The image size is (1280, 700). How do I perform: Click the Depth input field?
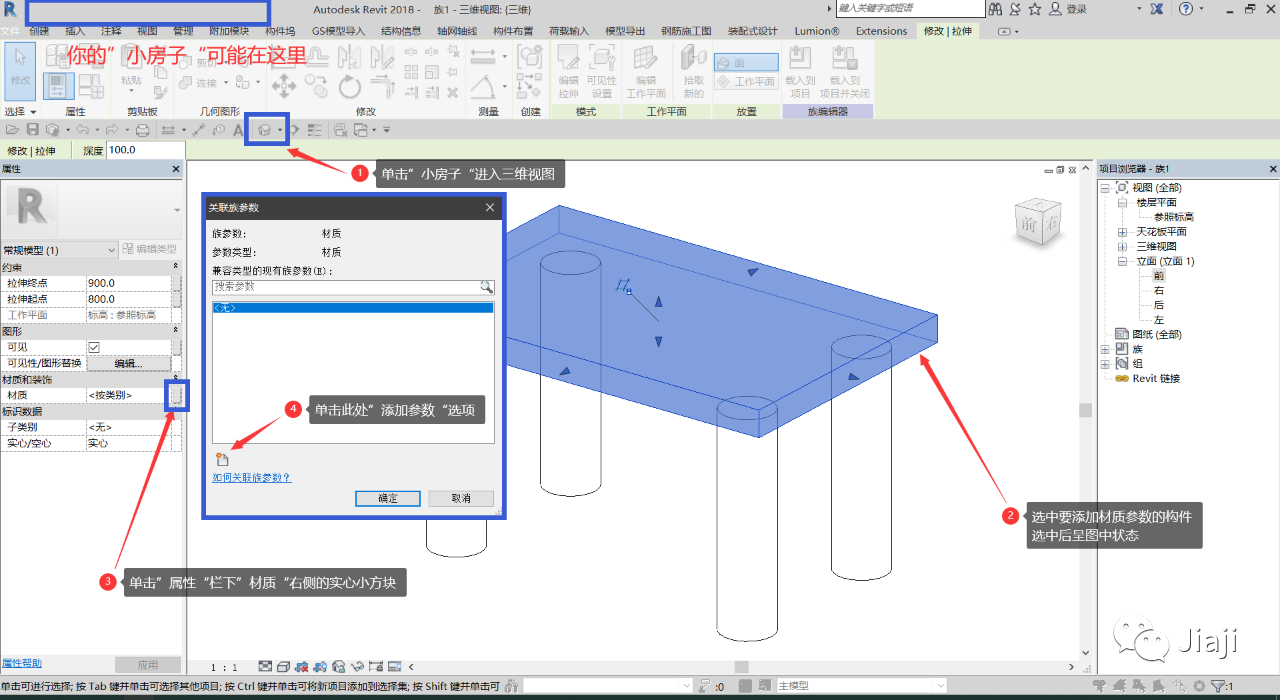(x=144, y=150)
